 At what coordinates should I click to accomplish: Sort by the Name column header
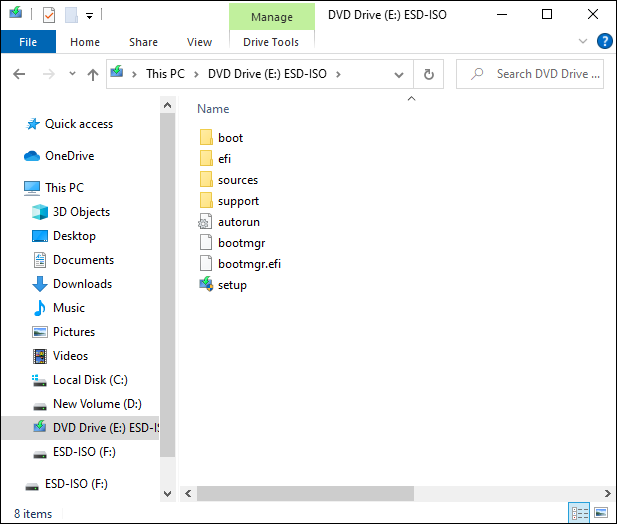click(x=213, y=109)
